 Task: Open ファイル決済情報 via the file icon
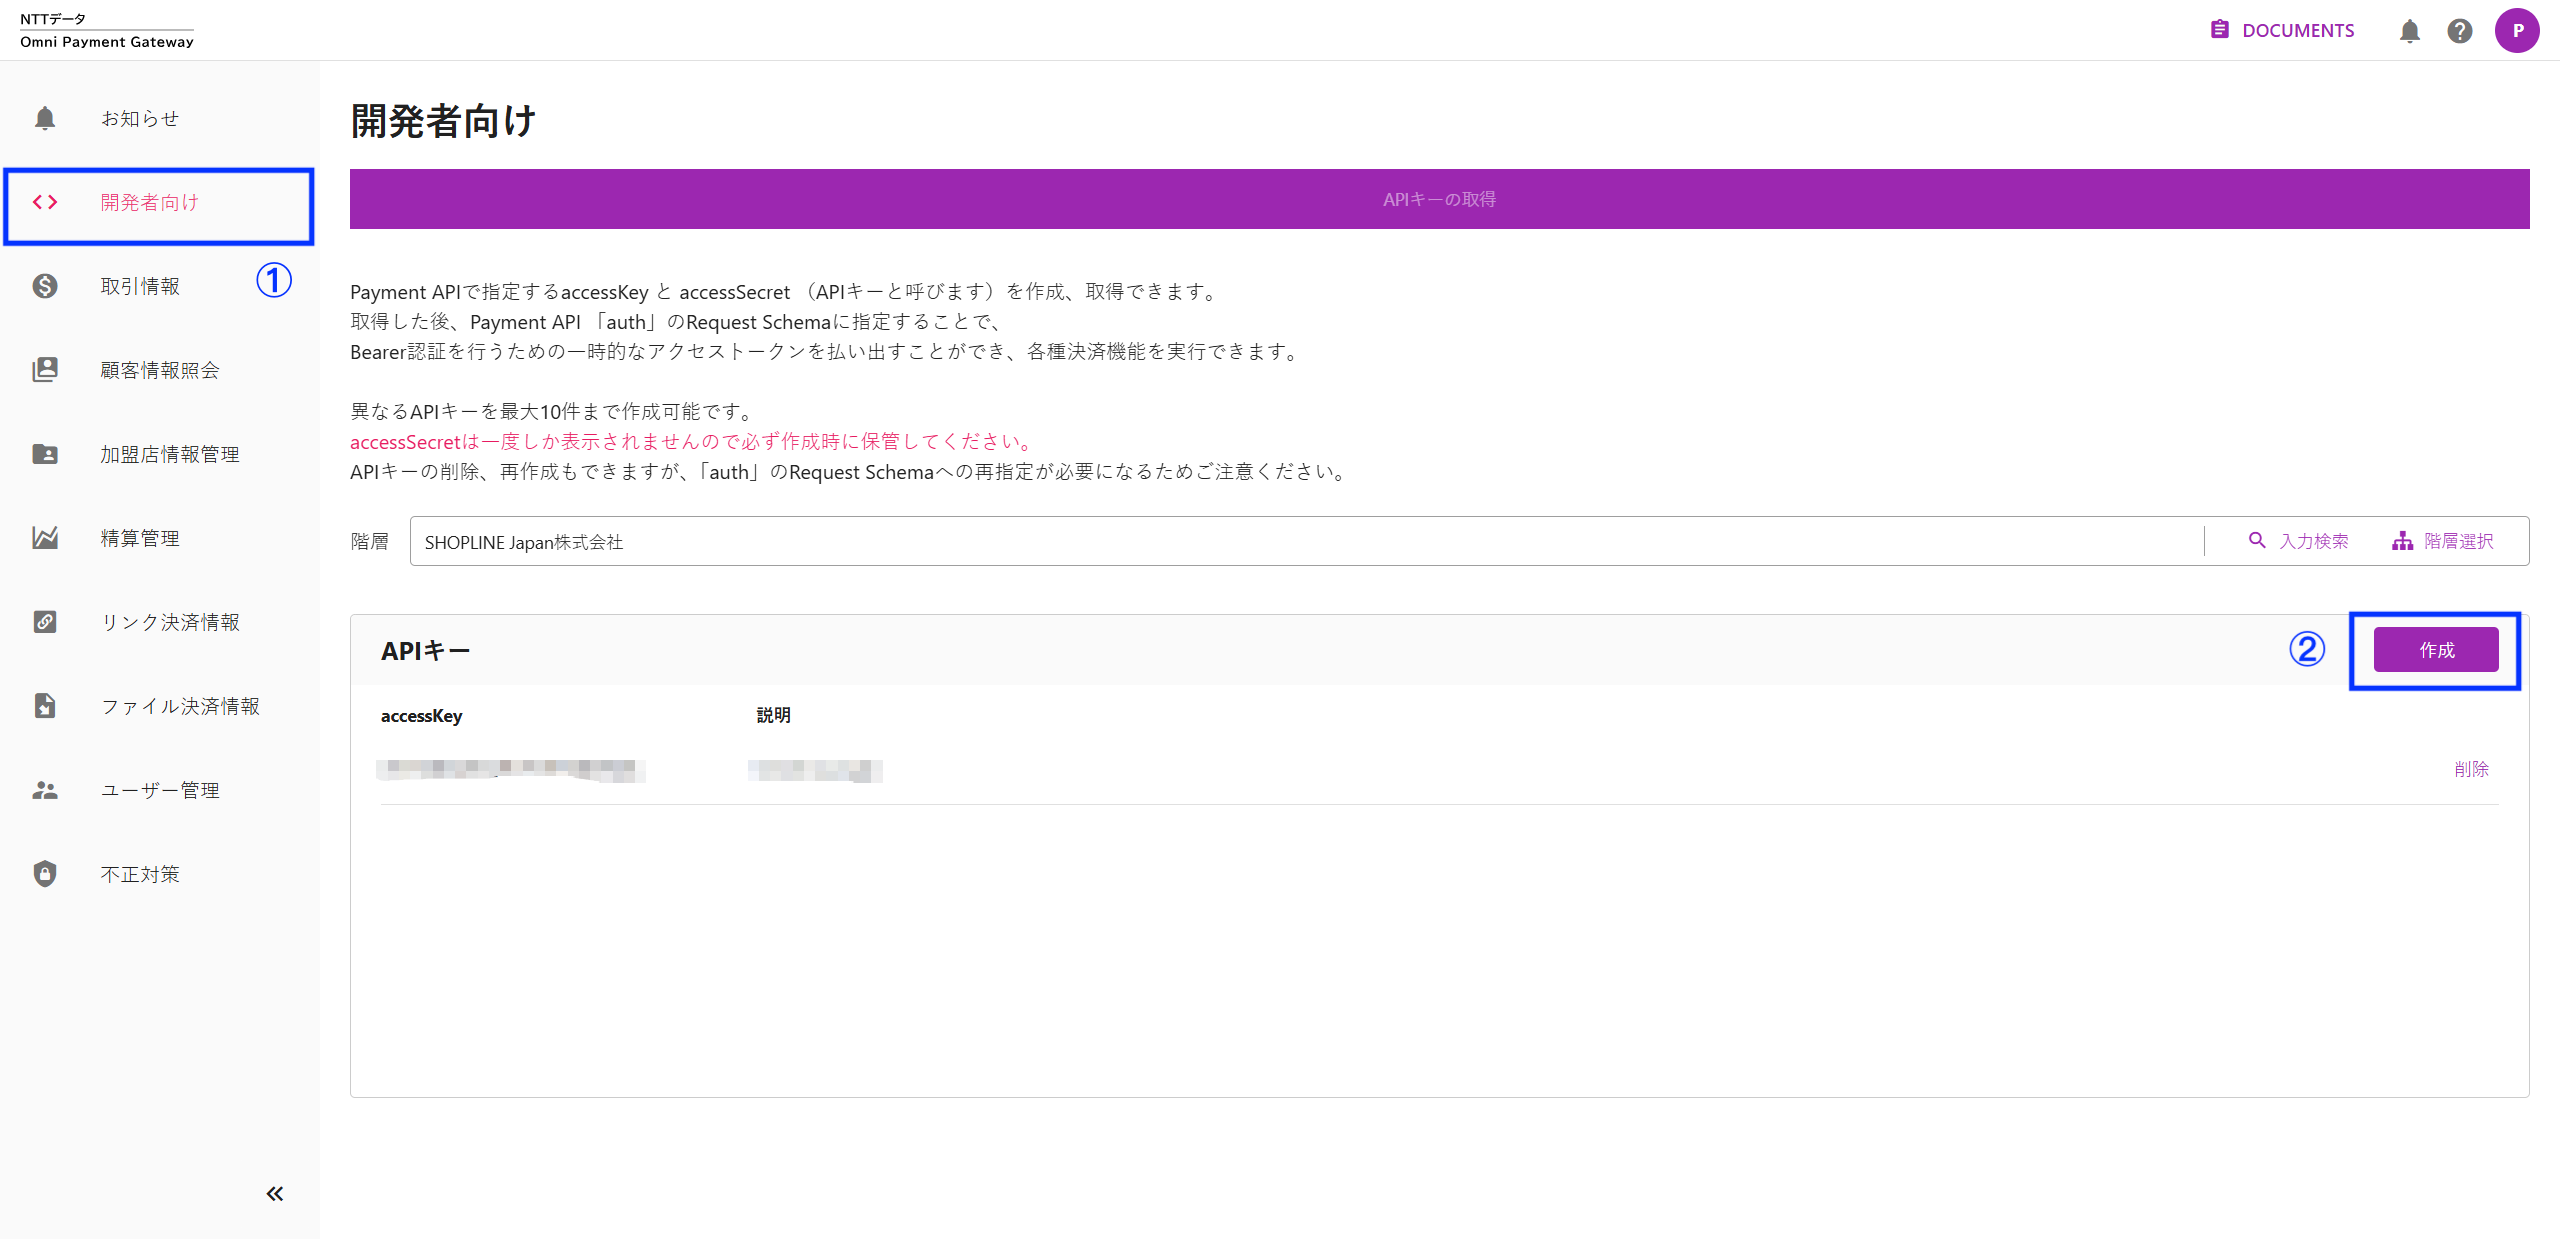coord(44,705)
